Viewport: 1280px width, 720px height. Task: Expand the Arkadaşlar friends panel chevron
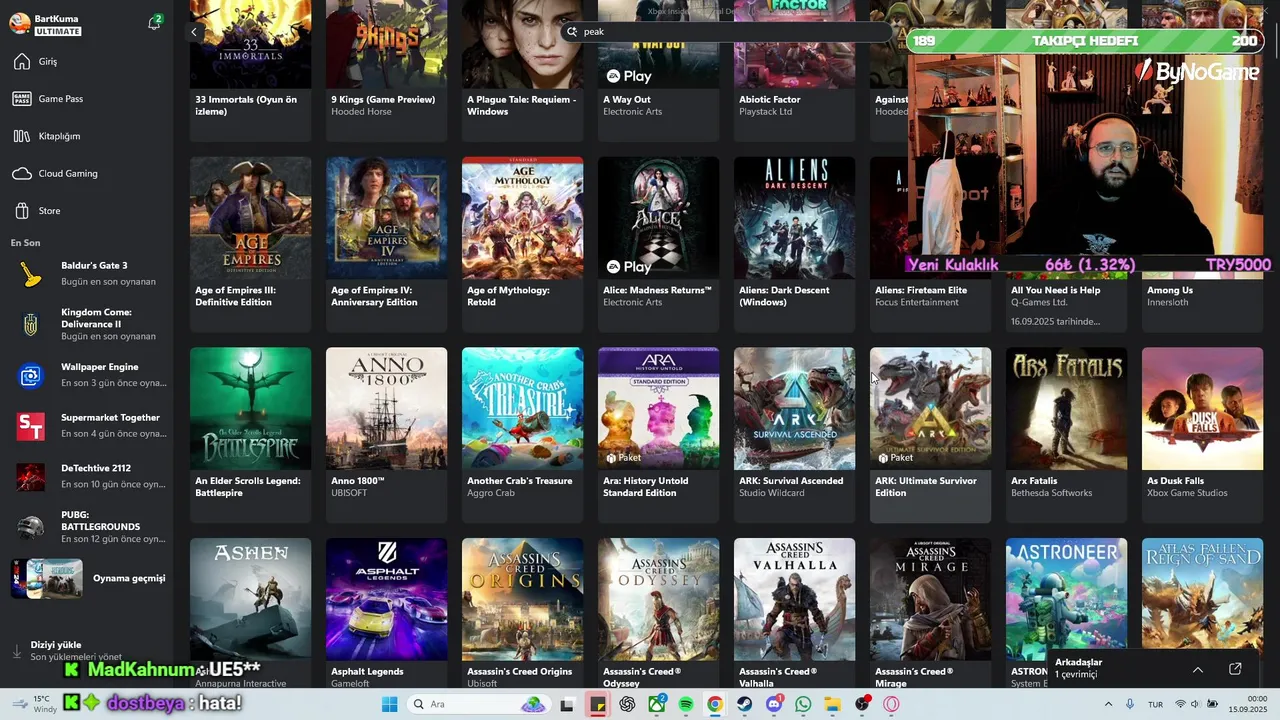point(1197,669)
